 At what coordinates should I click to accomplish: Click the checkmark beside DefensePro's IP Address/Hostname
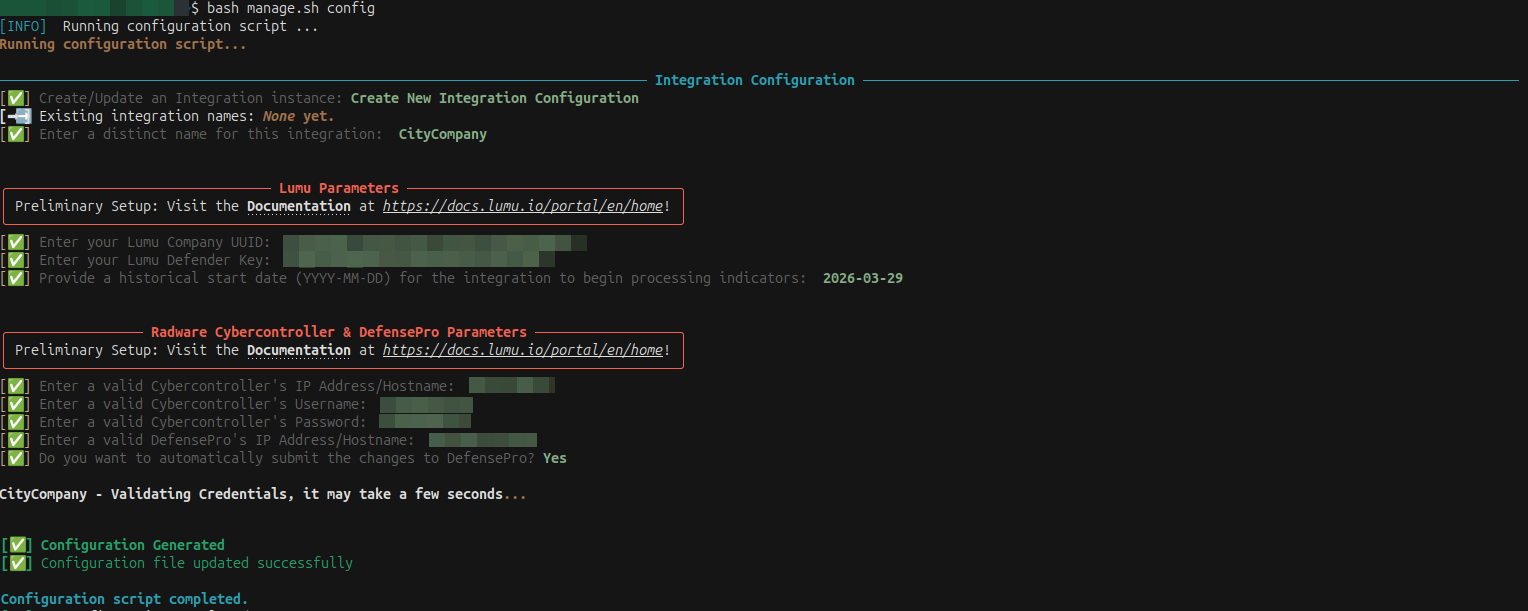click(17, 440)
